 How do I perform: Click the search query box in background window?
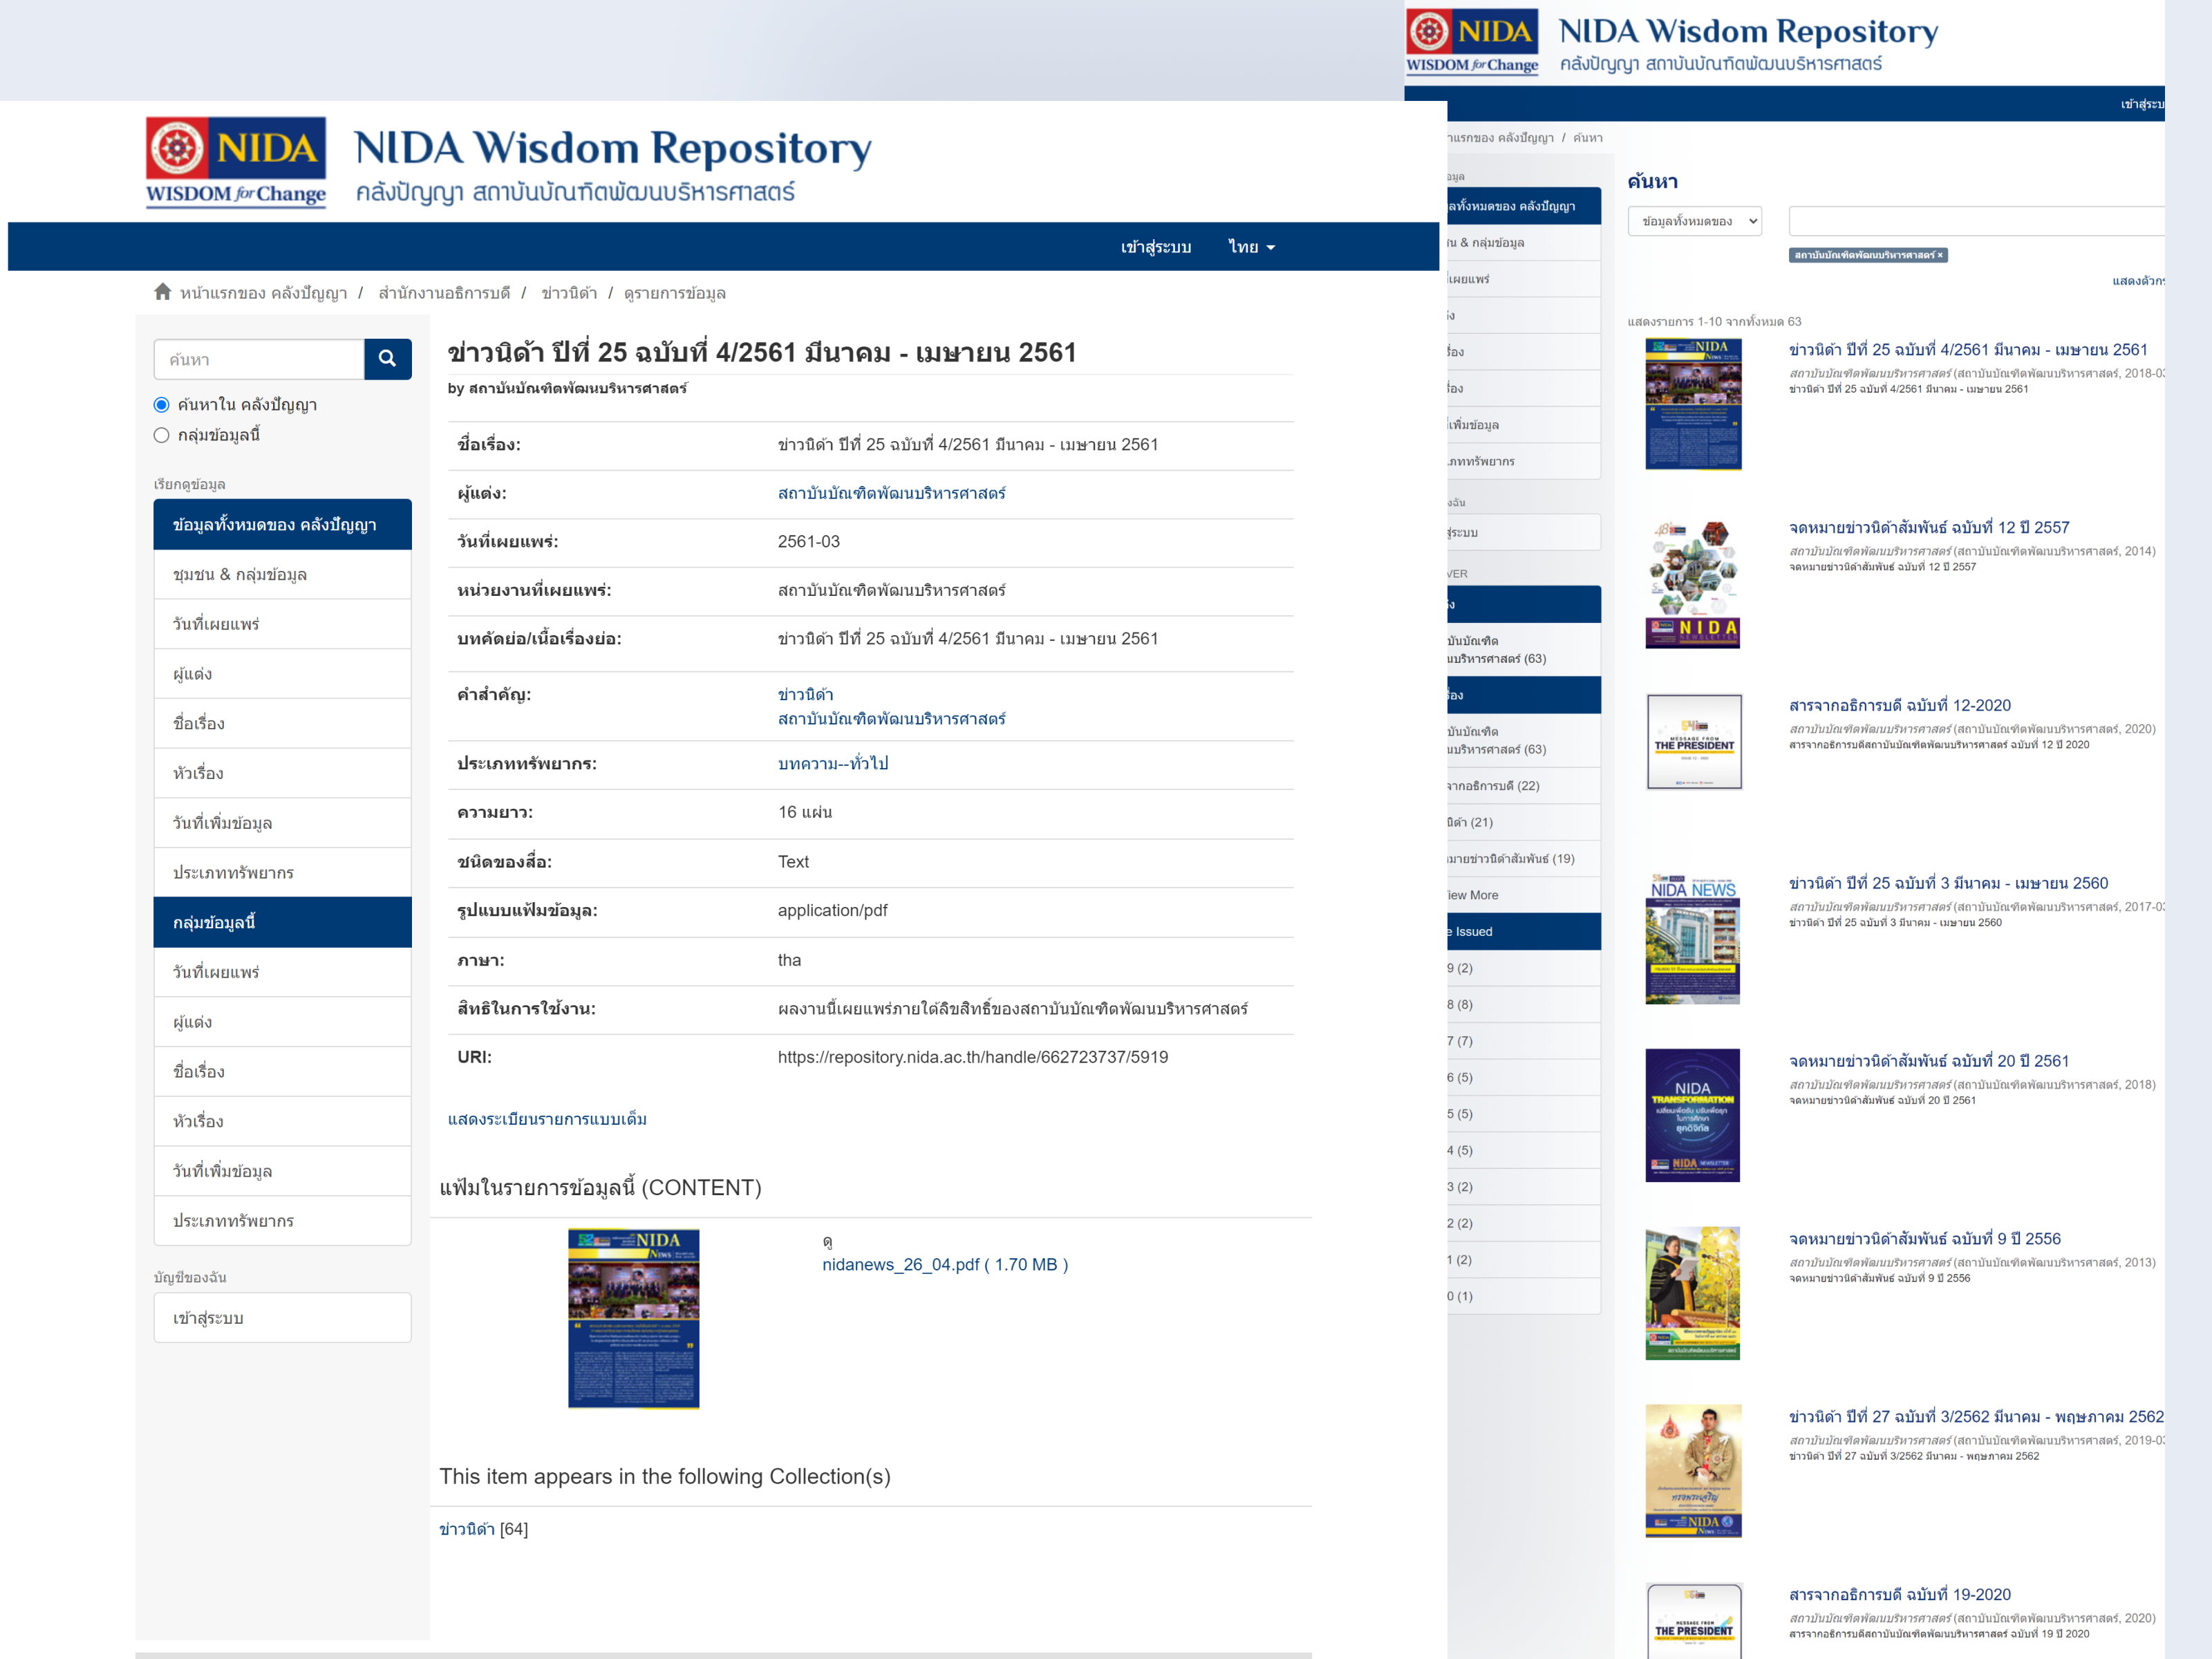[x=1976, y=221]
